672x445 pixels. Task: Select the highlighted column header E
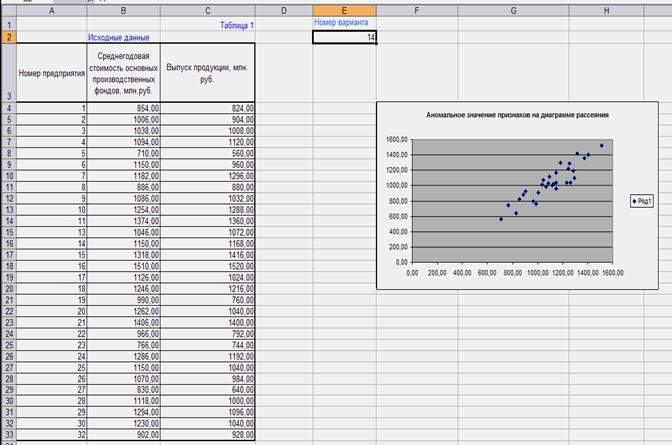click(344, 9)
